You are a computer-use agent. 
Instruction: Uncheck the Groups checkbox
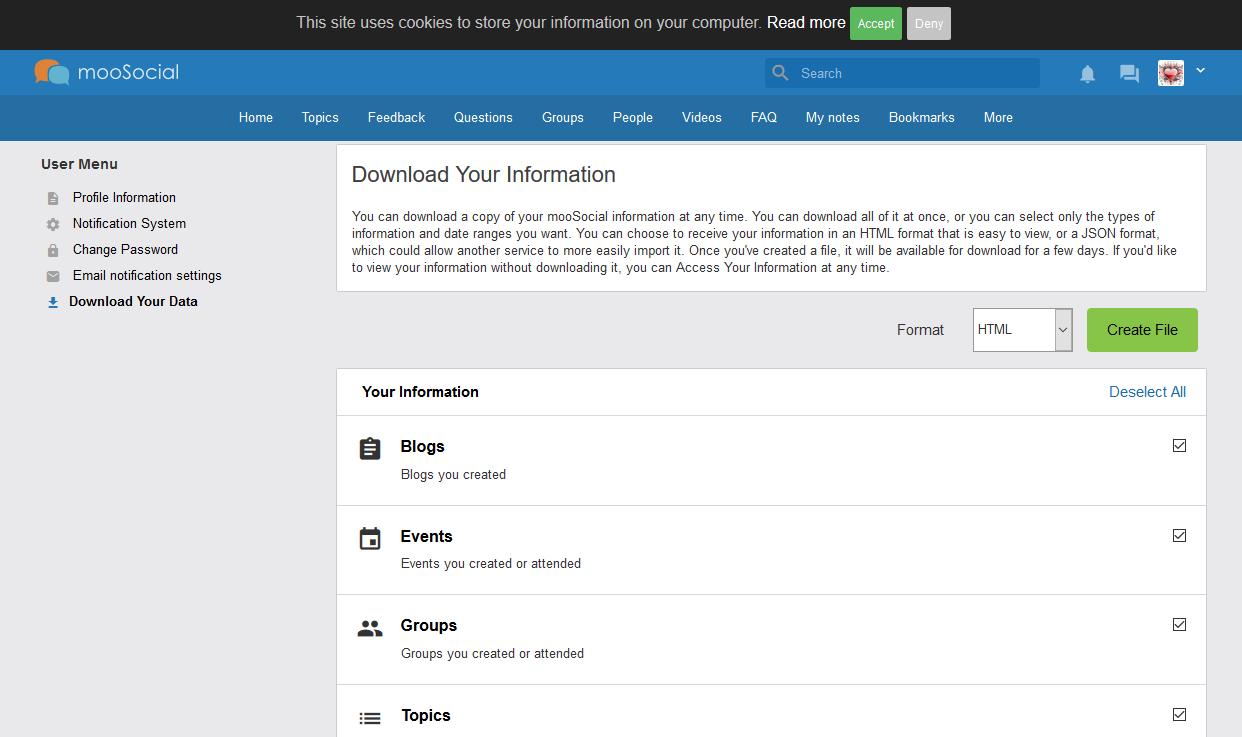1179,625
